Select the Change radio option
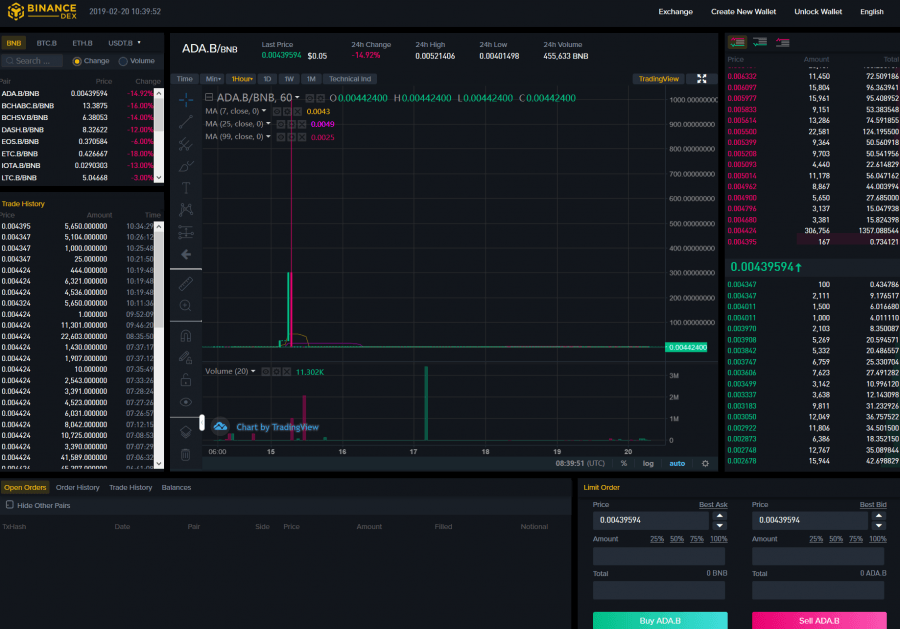Viewport: 900px width, 629px height. pyautogui.click(x=77, y=61)
